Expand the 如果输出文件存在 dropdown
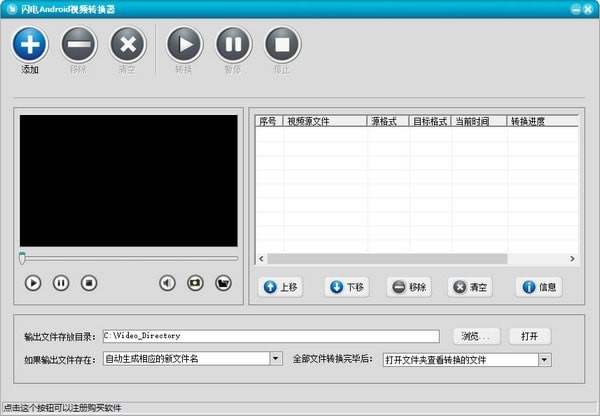Viewport: 600px width, 416px height. (276, 358)
